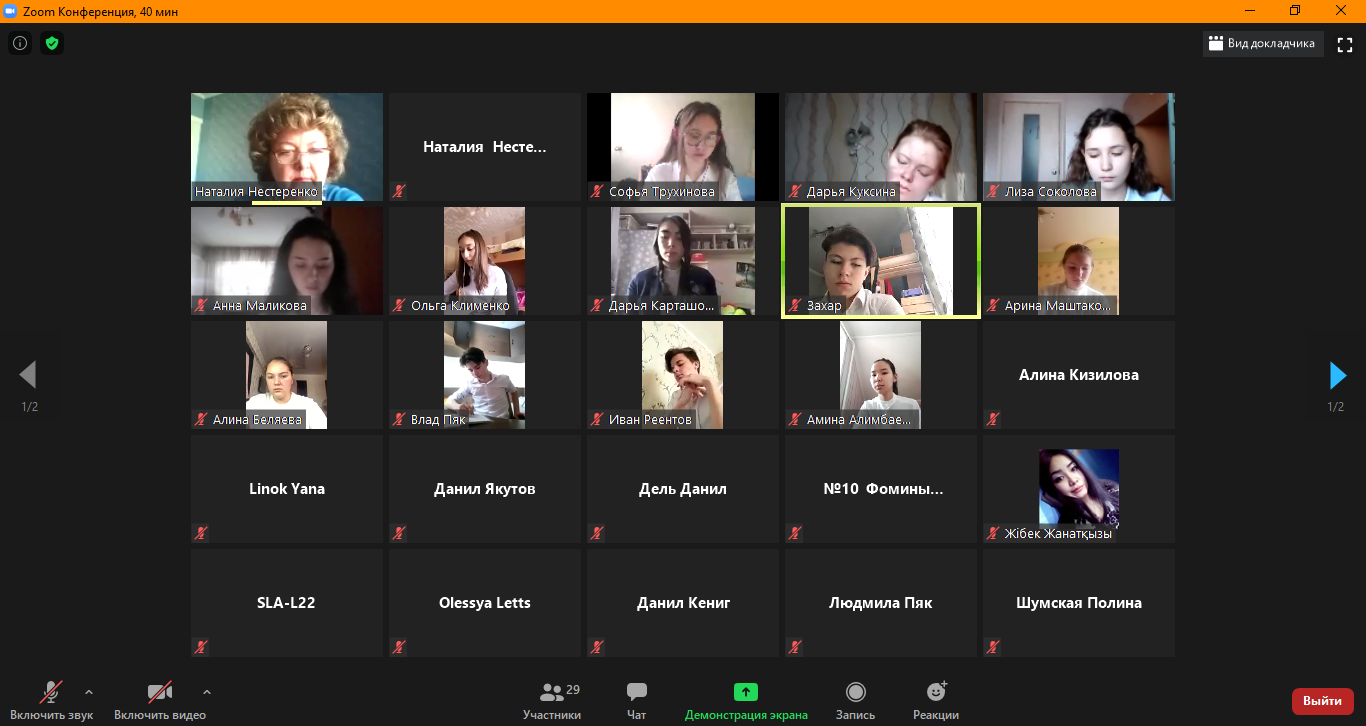Image resolution: width=1366 pixels, height=726 pixels.
Task: Click the Шумская Полина name tile
Action: point(1079,603)
